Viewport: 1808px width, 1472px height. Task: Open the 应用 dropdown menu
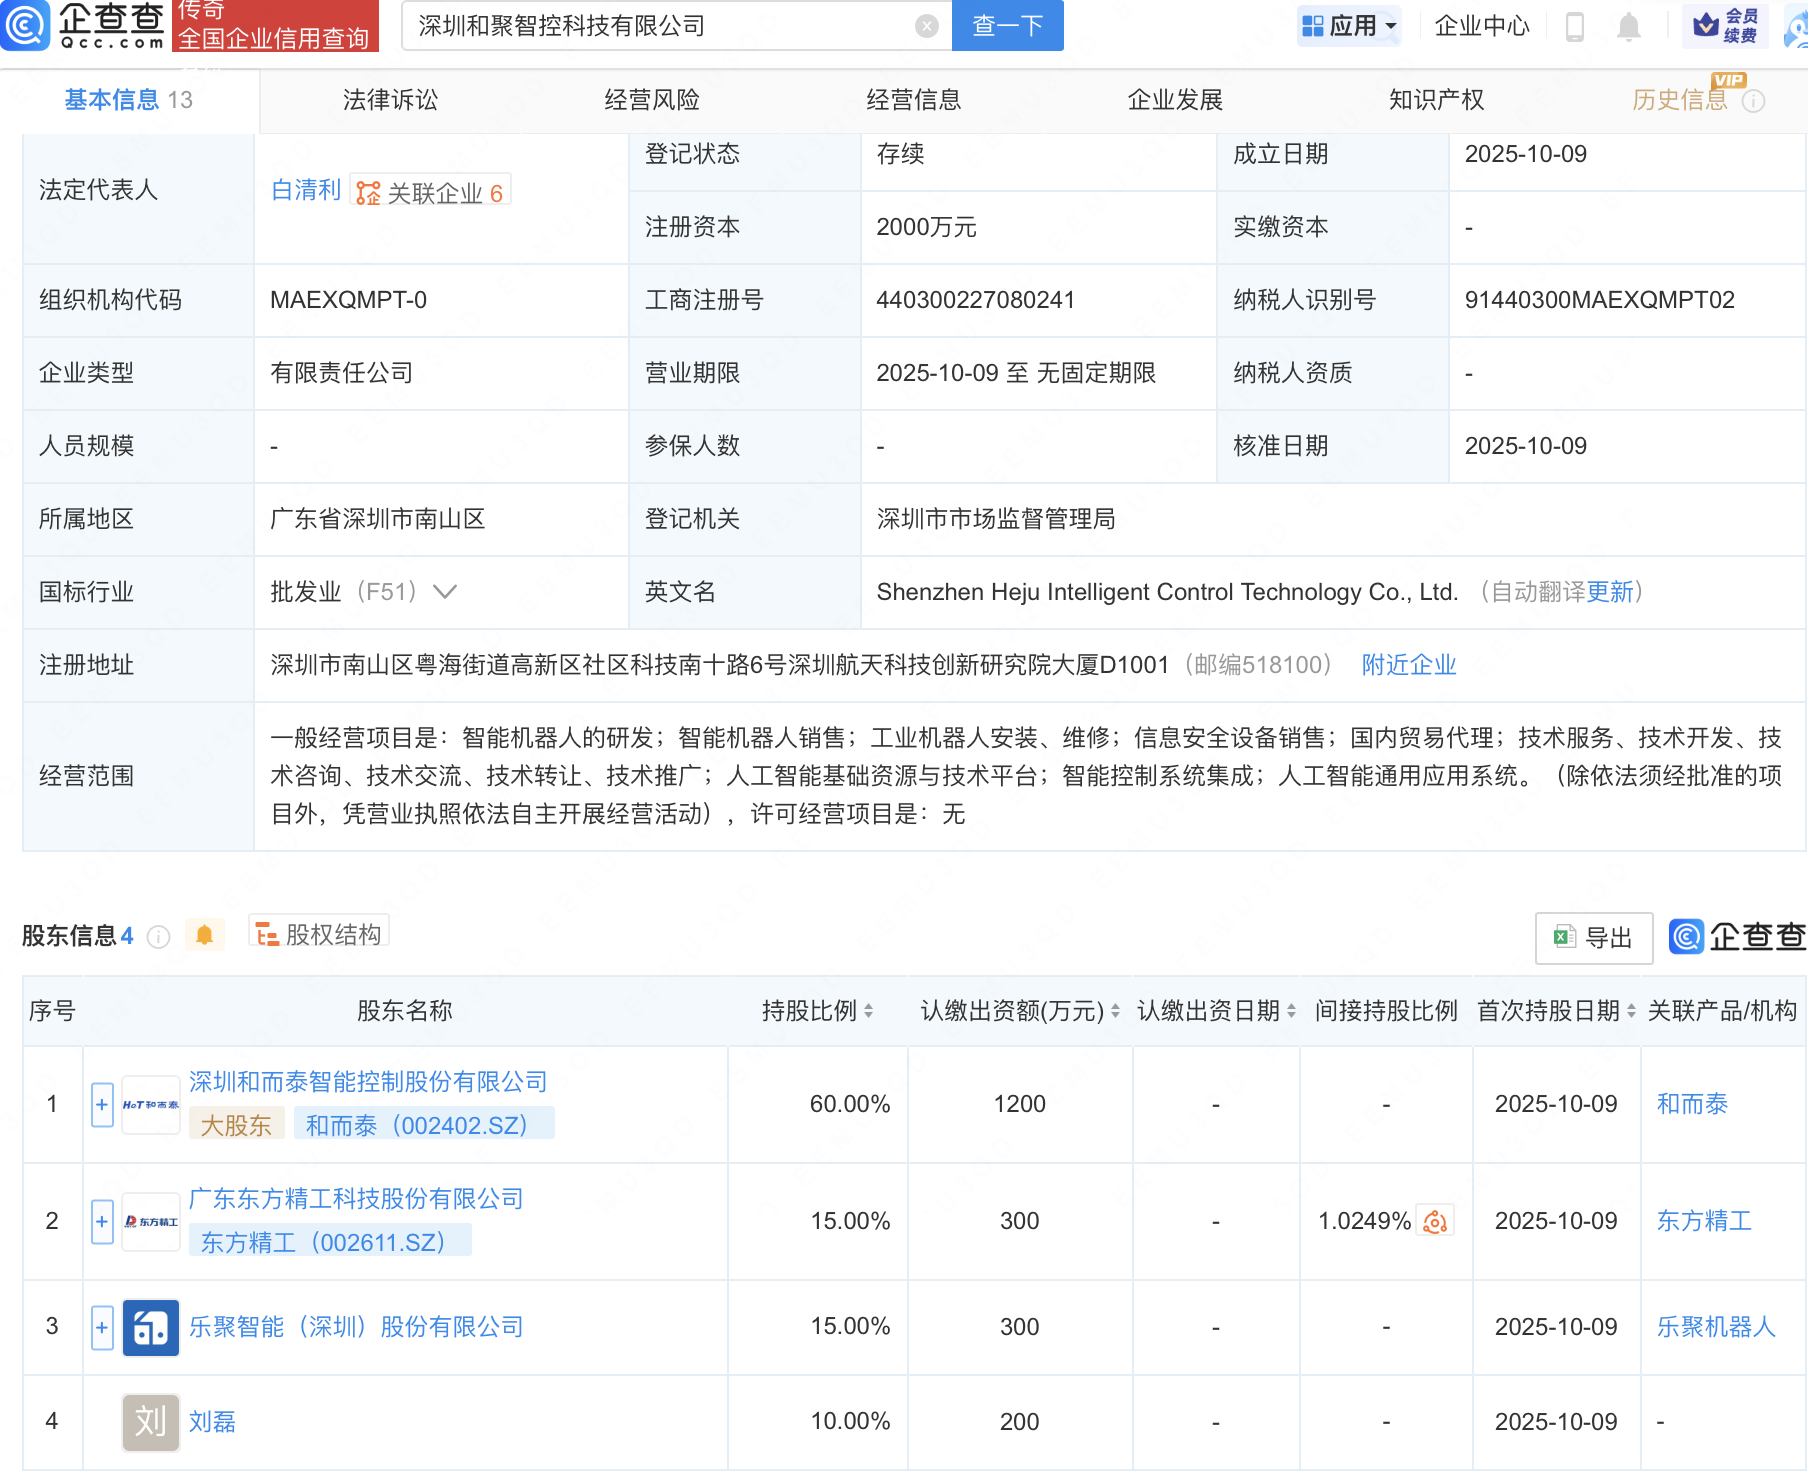point(1350,26)
